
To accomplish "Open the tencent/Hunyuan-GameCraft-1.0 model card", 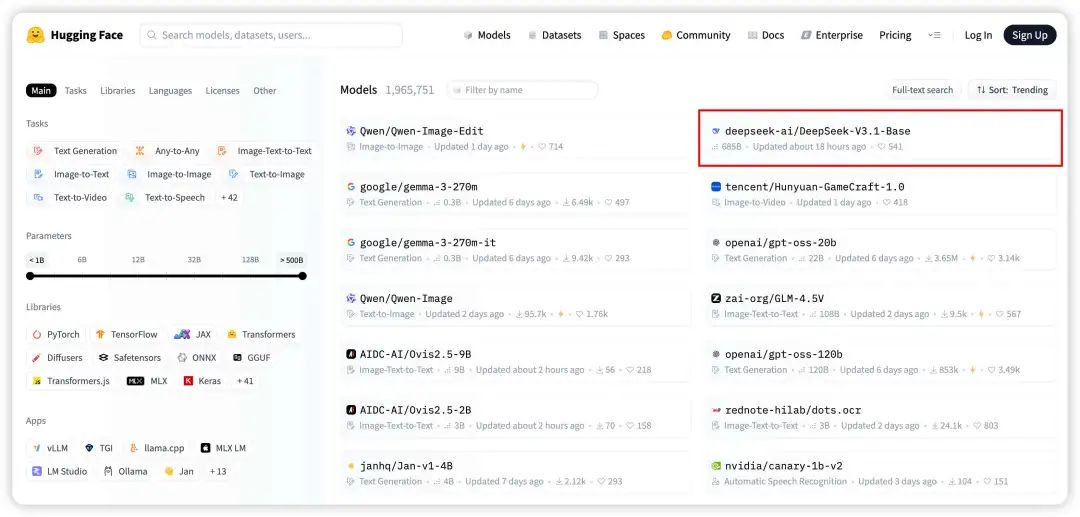I will [x=880, y=194].
